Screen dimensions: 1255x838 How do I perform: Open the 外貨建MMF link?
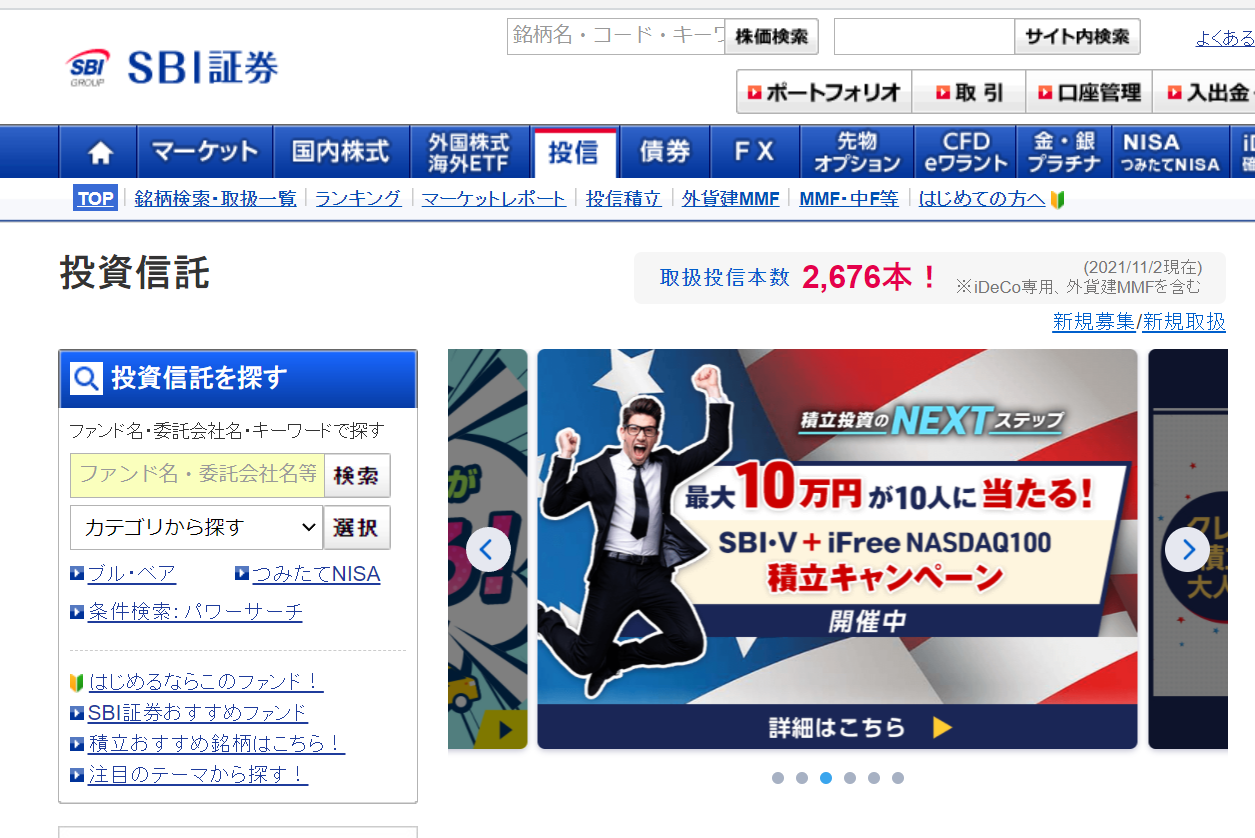[731, 199]
